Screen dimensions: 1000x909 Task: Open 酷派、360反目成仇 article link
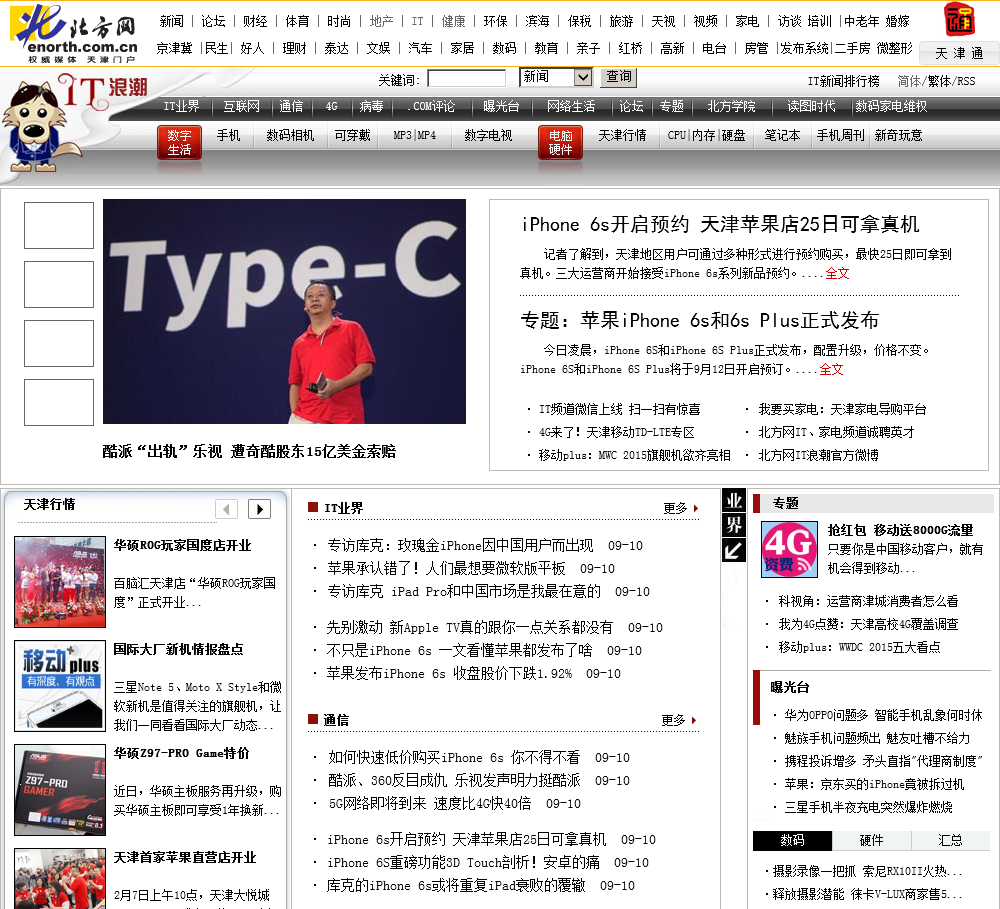click(453, 781)
